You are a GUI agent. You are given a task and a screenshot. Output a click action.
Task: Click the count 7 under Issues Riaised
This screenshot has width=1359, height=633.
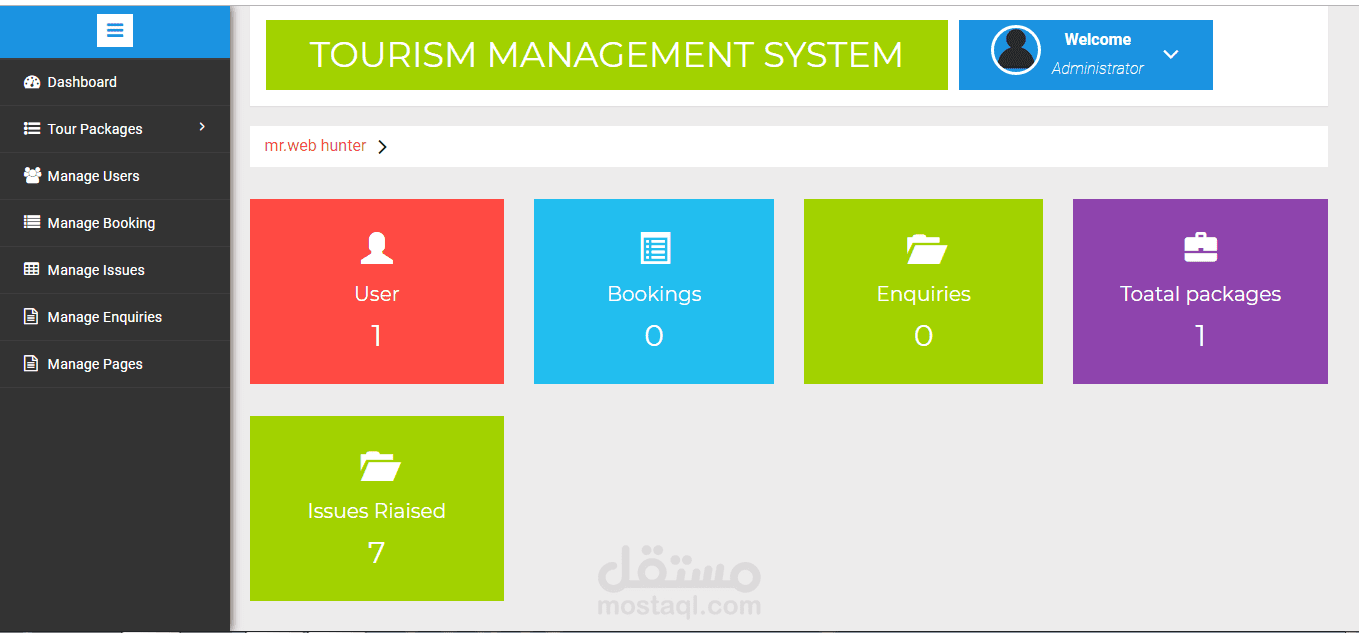pyautogui.click(x=376, y=553)
